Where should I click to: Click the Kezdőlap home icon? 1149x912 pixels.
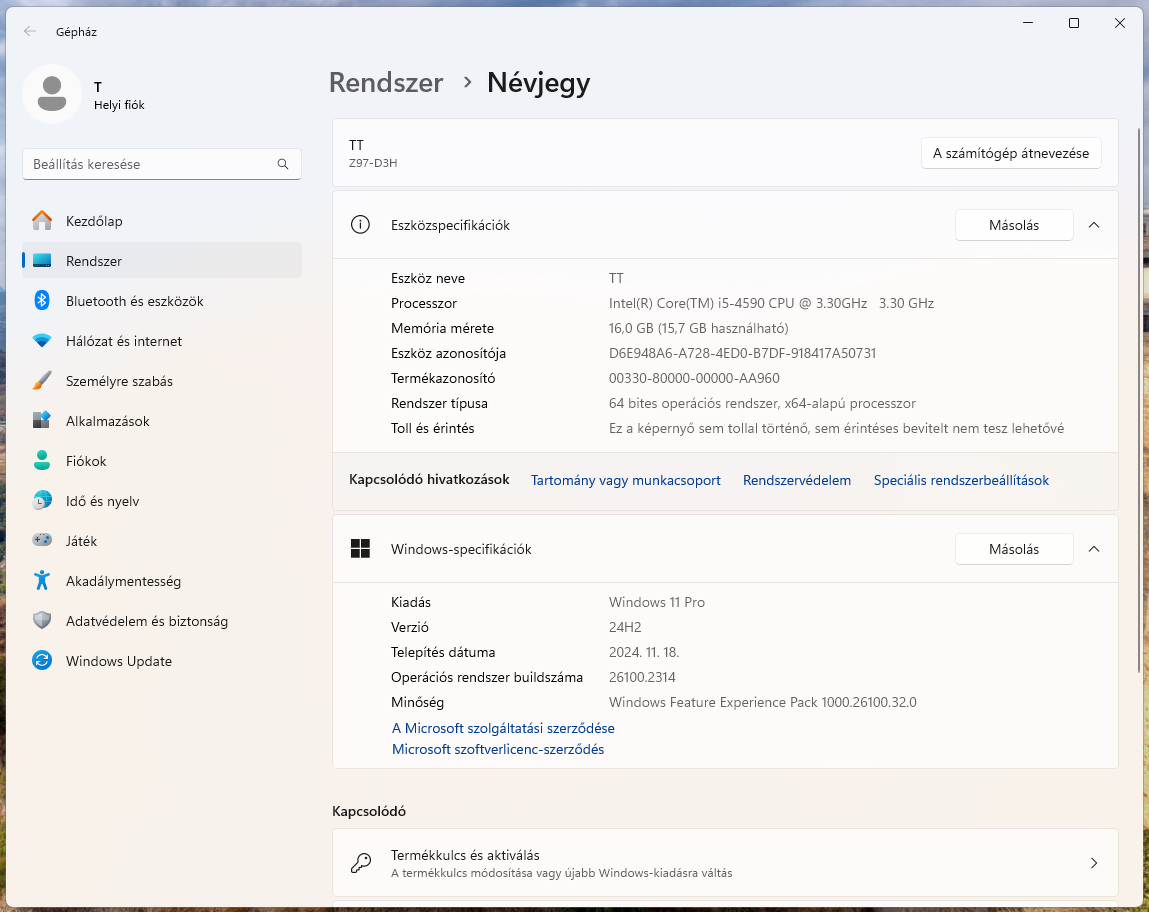[x=42, y=221]
